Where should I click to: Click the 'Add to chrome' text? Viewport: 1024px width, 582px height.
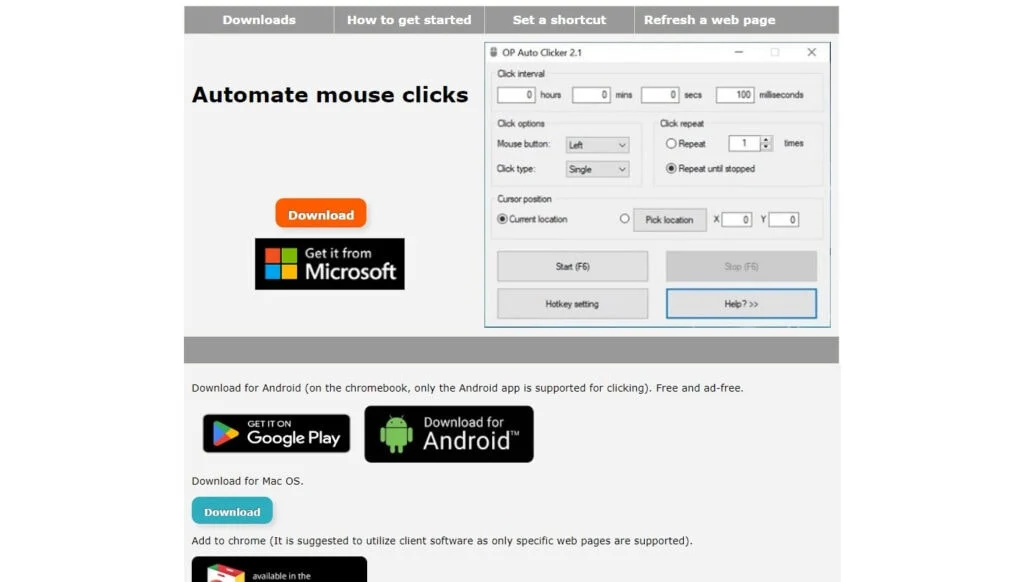229,541
